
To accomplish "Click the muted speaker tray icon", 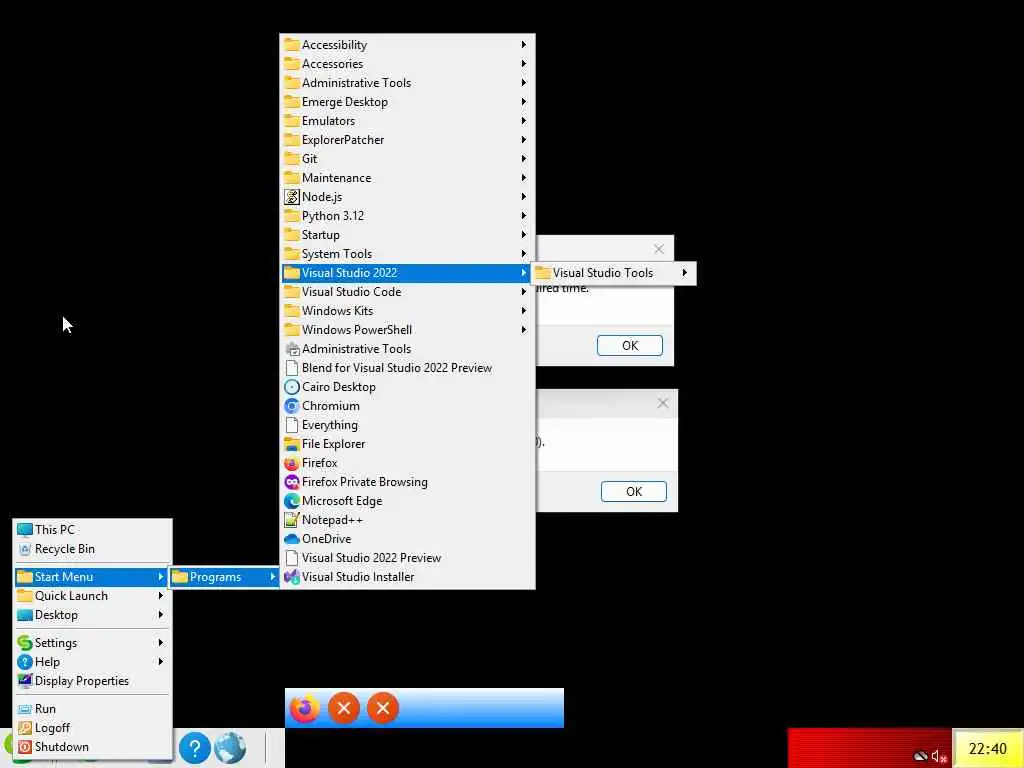I will pos(938,756).
